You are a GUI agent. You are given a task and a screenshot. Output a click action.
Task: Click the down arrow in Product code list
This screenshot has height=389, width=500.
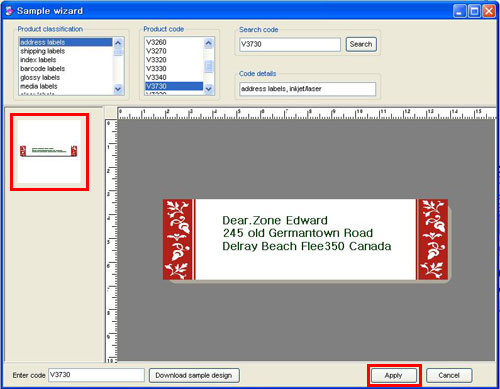tap(208, 89)
